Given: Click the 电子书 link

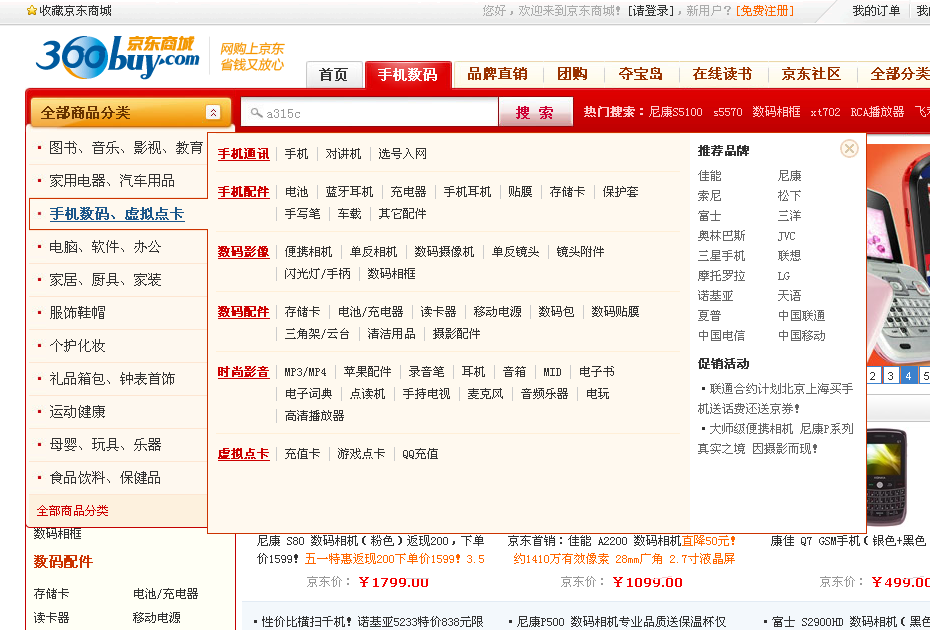Looking at the screenshot, I should [597, 372].
